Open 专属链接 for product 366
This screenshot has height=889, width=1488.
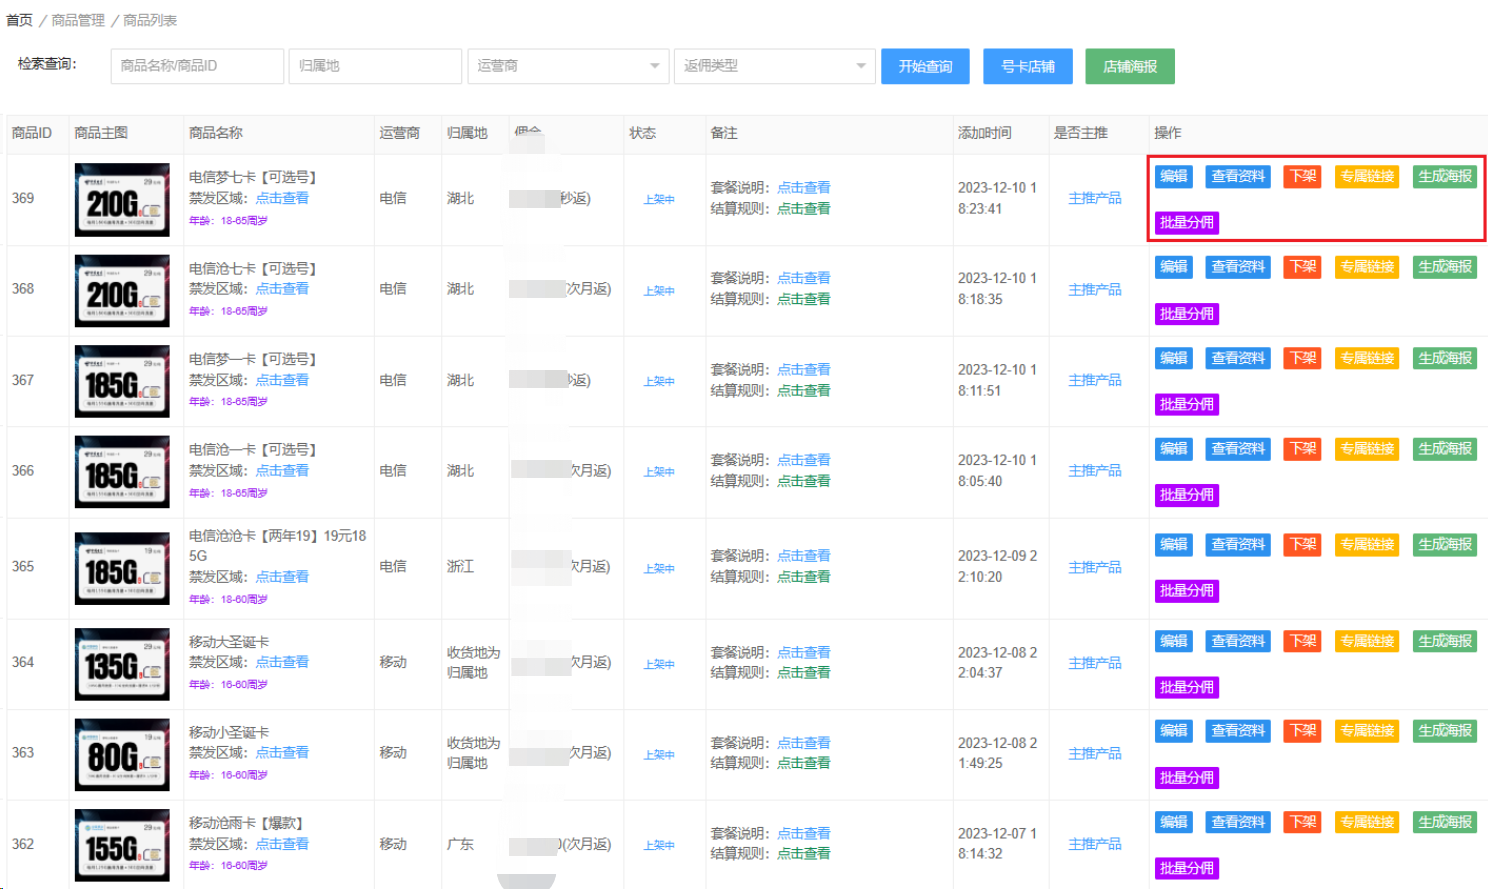click(x=1366, y=449)
